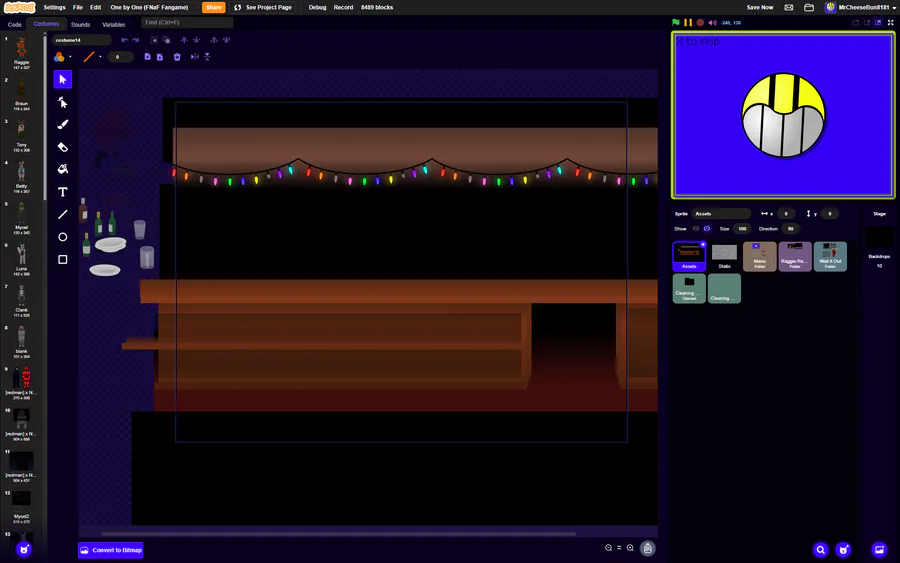
Task: Click the yellow pause button
Action: click(x=688, y=22)
